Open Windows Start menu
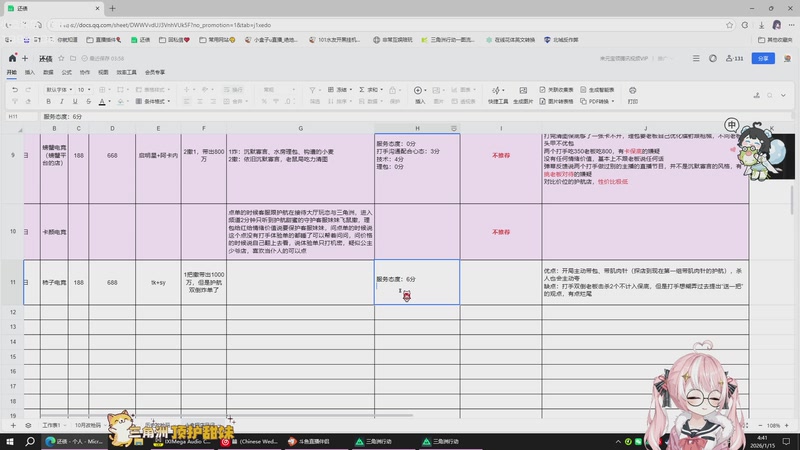This screenshot has height=450, width=800. point(10,441)
